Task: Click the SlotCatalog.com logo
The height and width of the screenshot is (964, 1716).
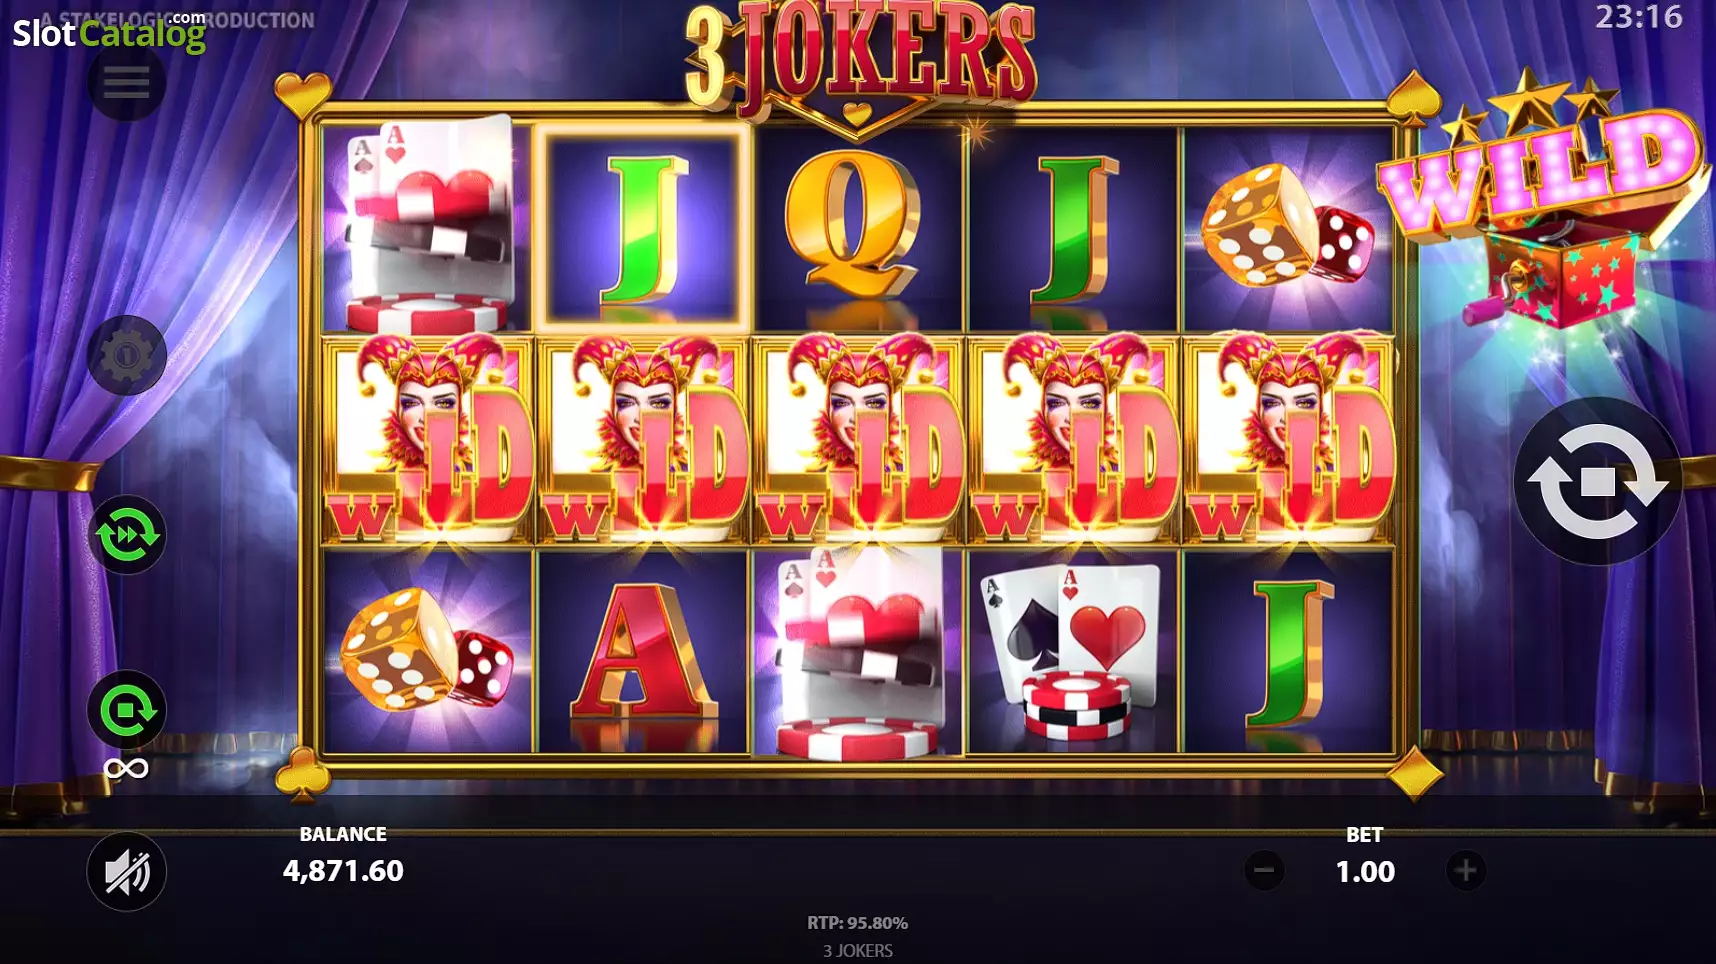Action: [109, 32]
